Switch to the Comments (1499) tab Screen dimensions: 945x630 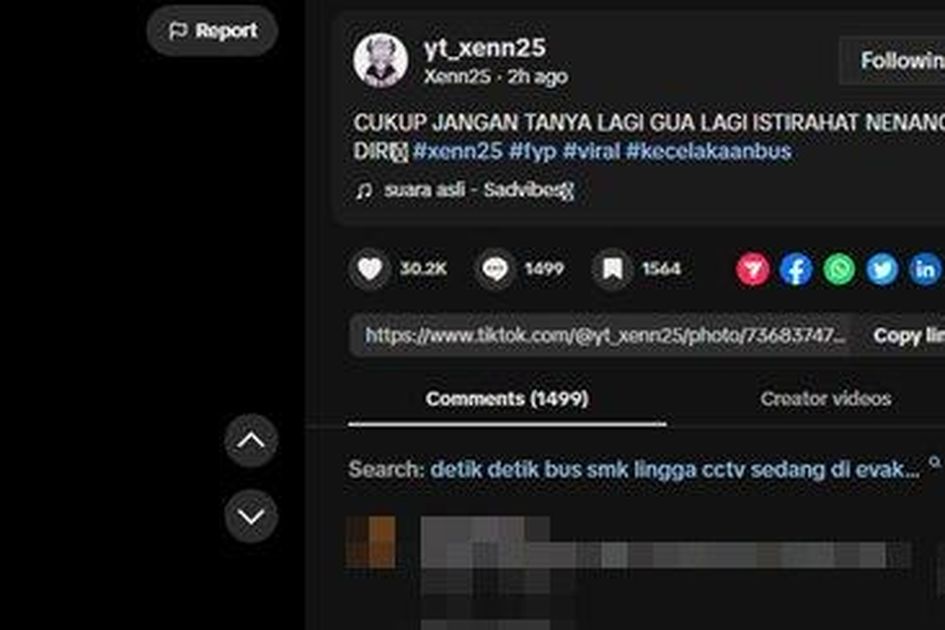[507, 399]
